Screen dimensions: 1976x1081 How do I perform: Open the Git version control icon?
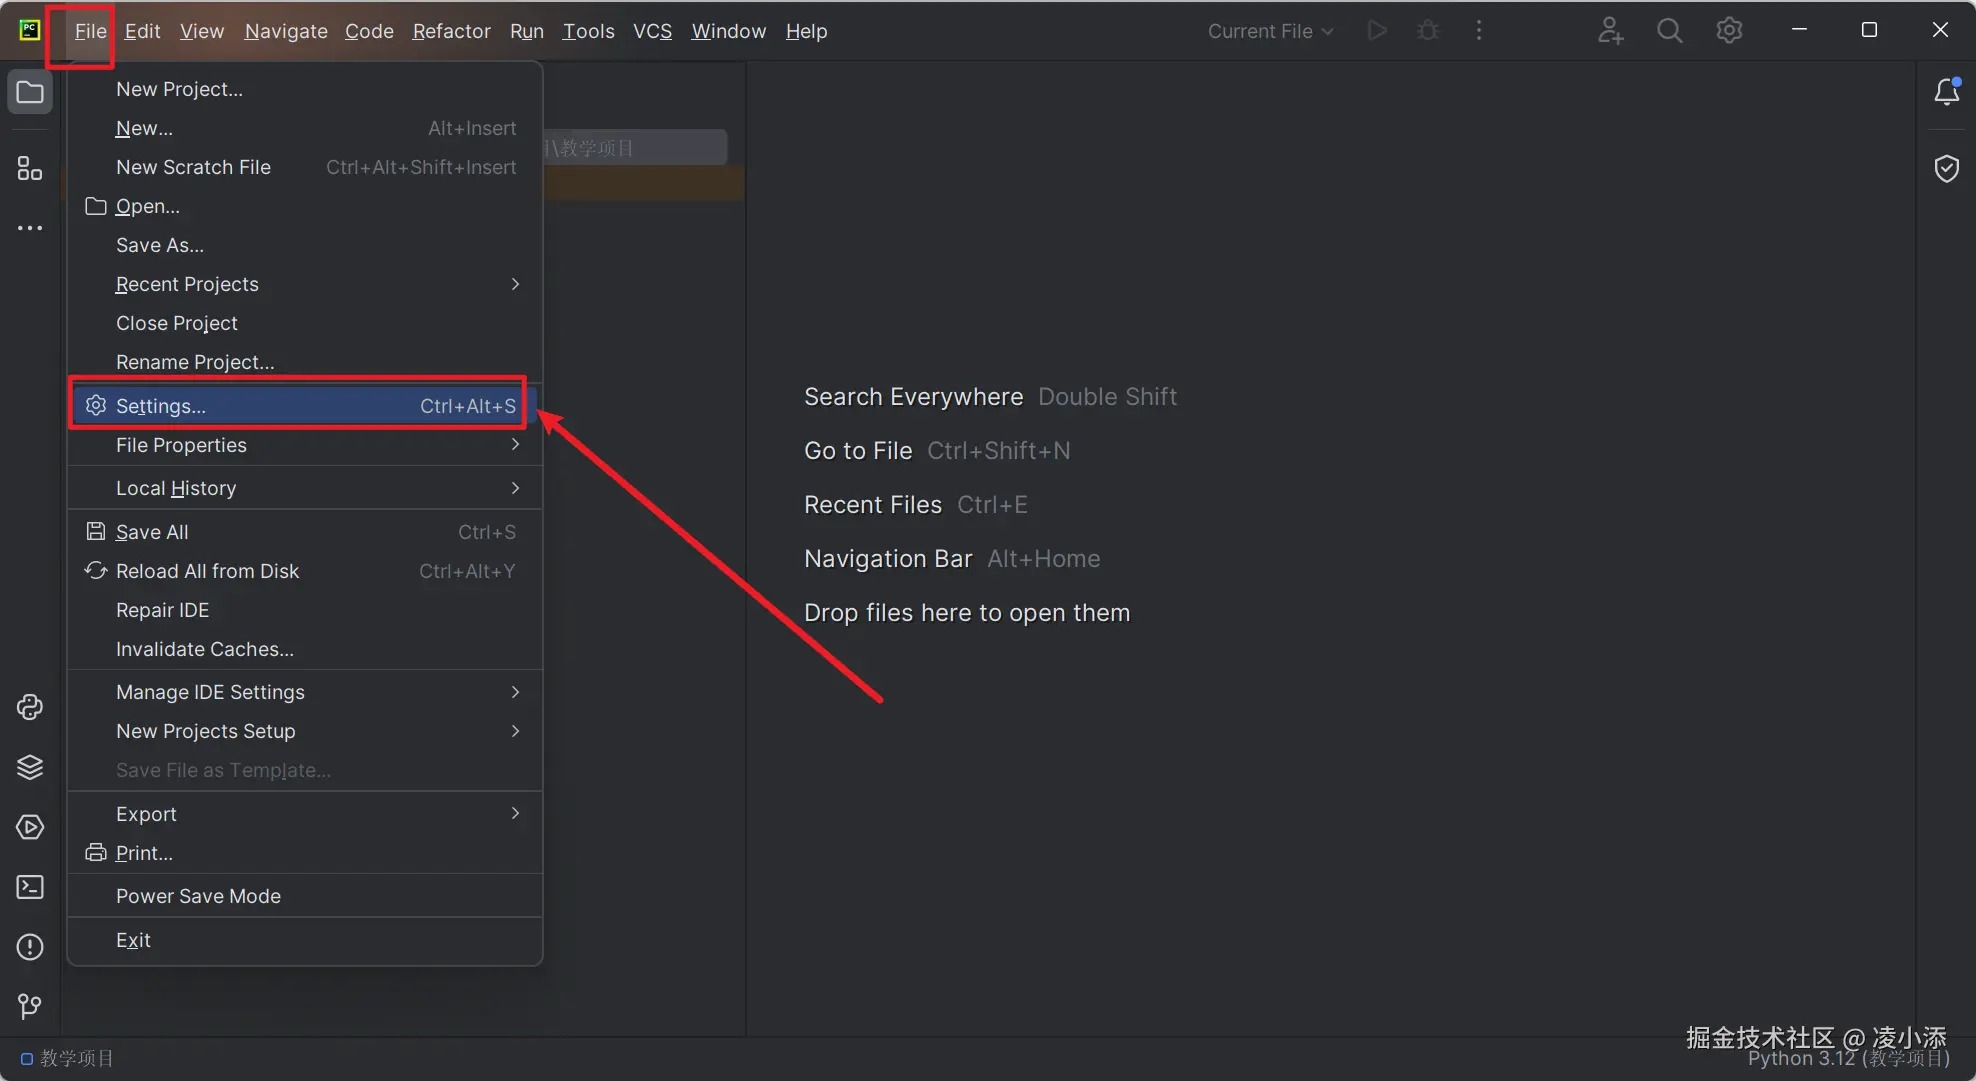[x=30, y=1006]
